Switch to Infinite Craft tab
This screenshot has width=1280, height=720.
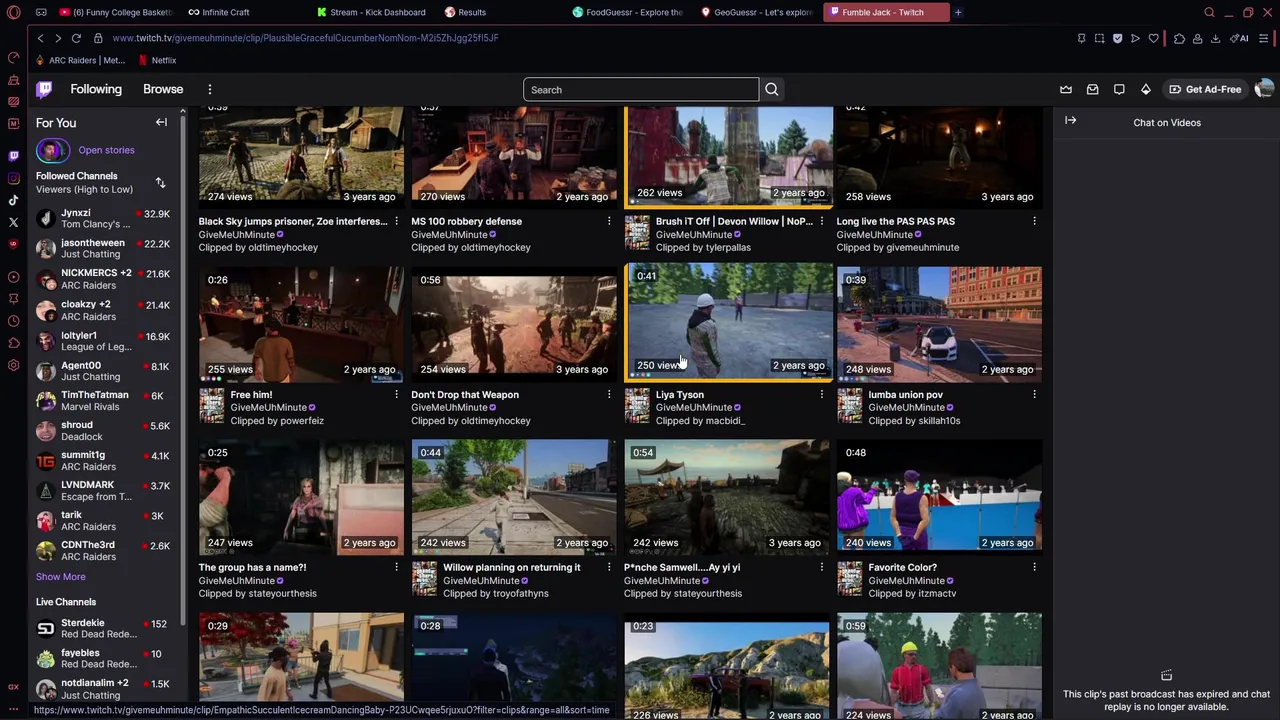pyautogui.click(x=243, y=12)
